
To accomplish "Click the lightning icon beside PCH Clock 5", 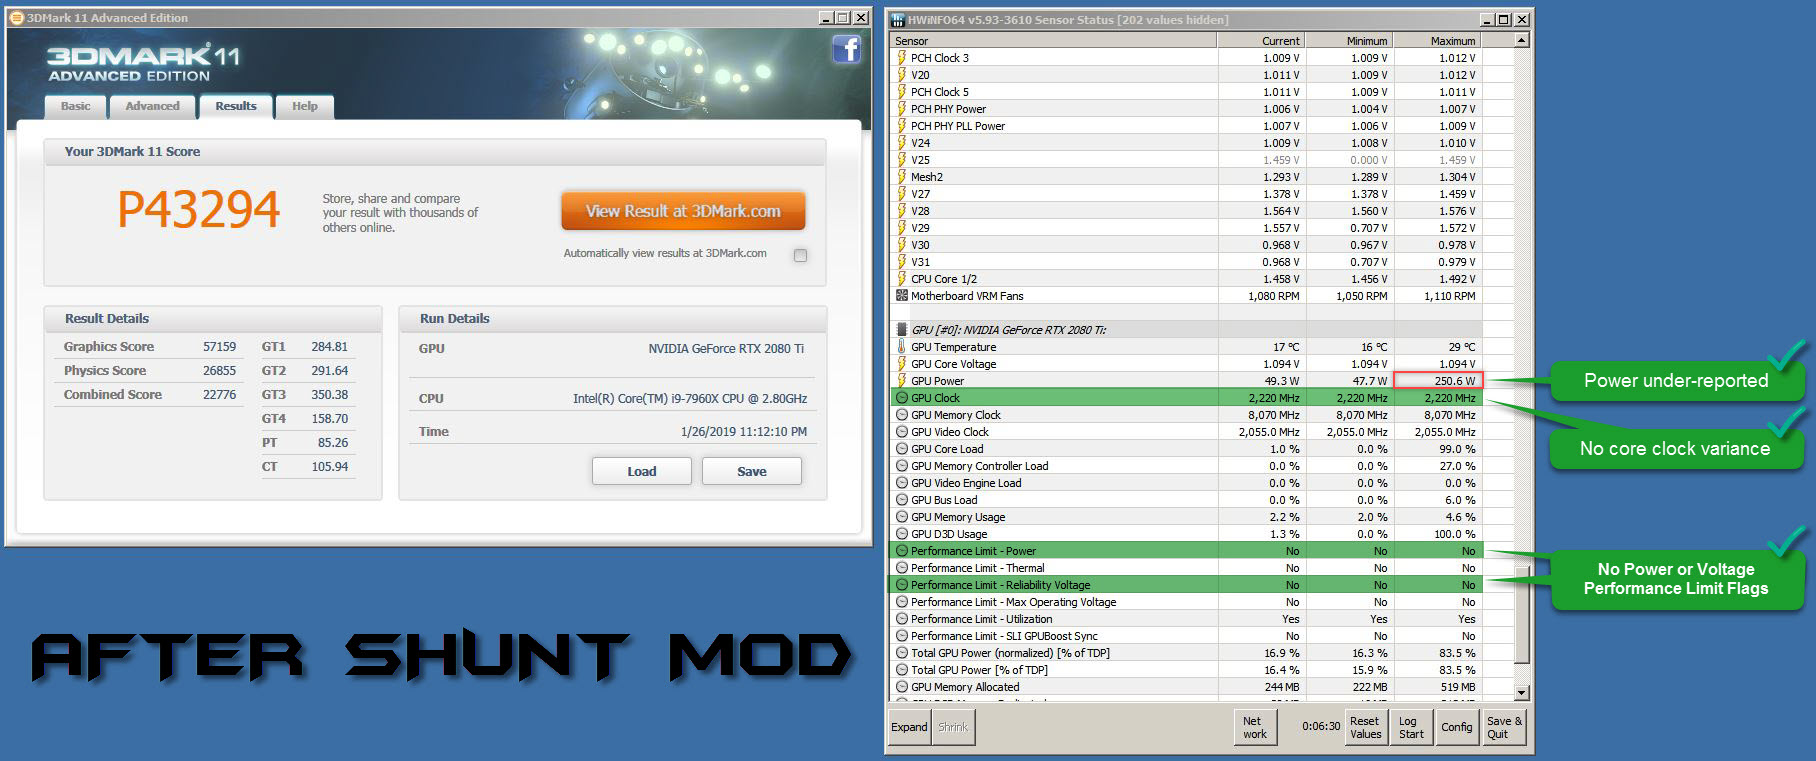I will coord(901,92).
